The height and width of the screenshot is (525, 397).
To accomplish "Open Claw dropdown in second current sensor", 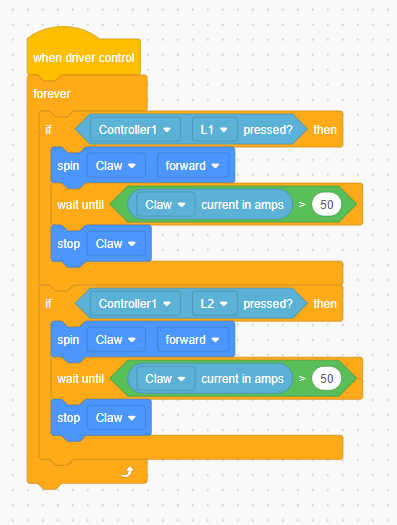I will point(166,379).
